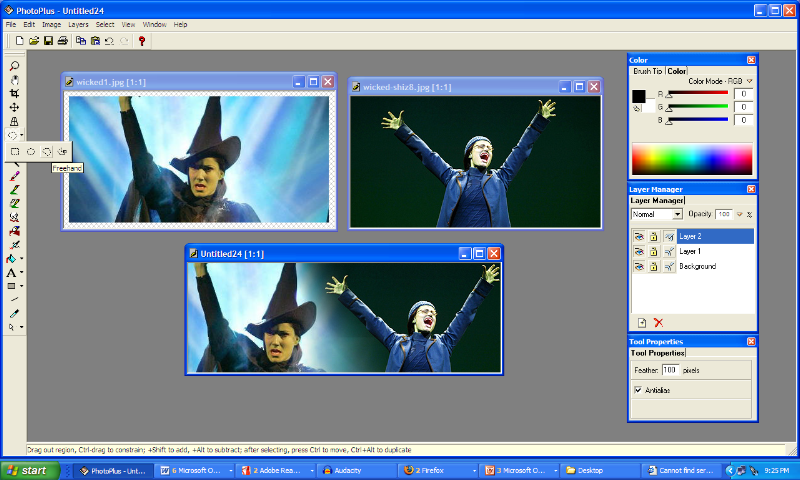Viewport: 800px width, 480px height.
Task: Open the selection tool flyout arrow
Action: [21, 135]
